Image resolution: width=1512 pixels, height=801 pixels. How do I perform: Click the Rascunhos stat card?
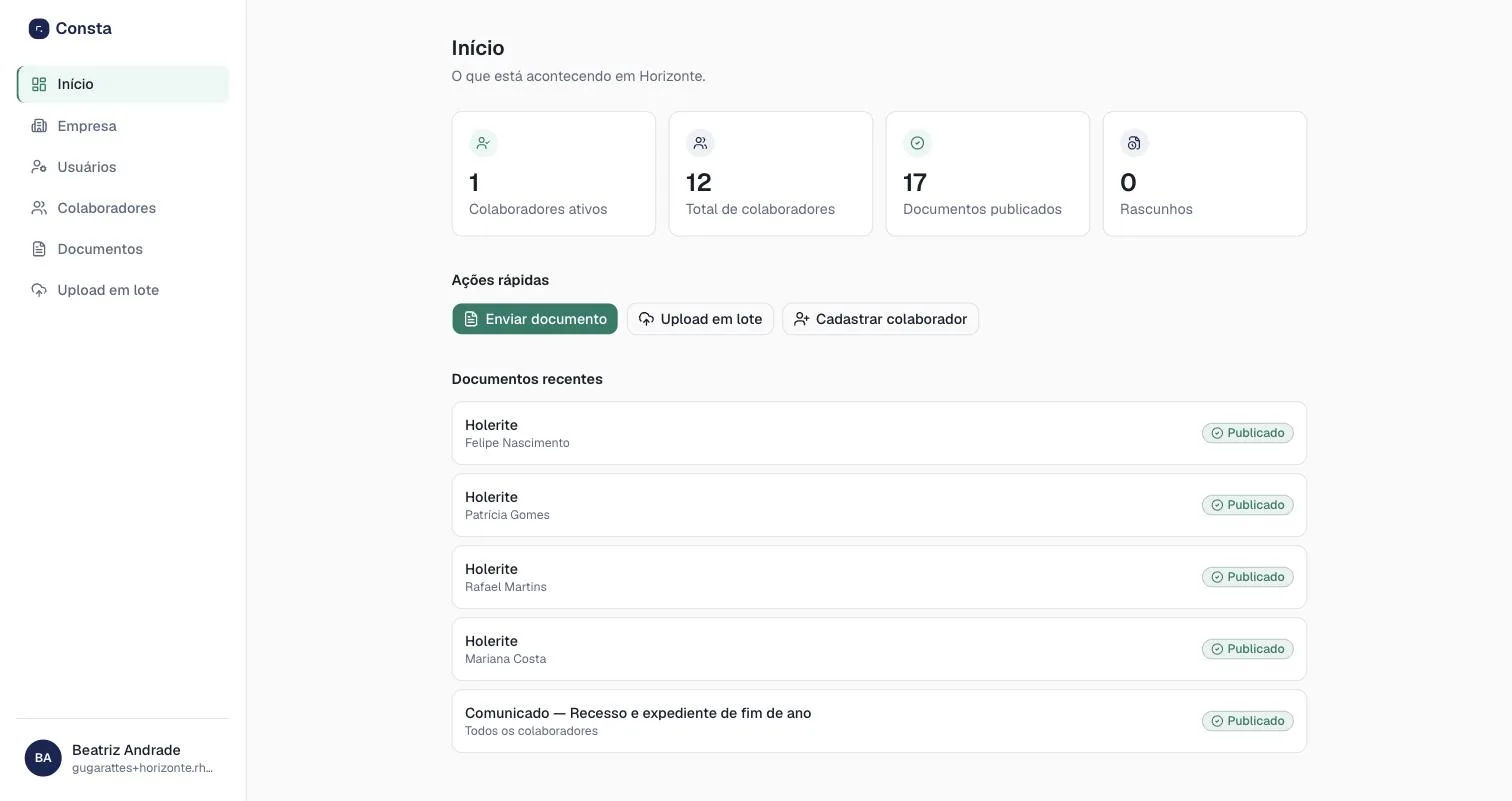coord(1205,174)
